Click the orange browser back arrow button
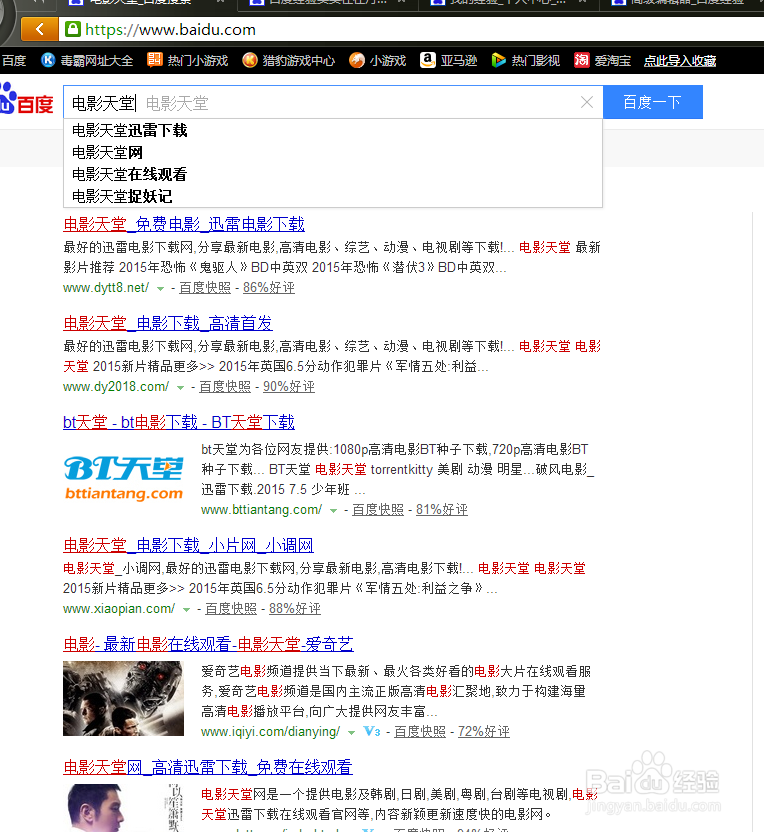The width and height of the screenshot is (764, 832). tap(40, 29)
